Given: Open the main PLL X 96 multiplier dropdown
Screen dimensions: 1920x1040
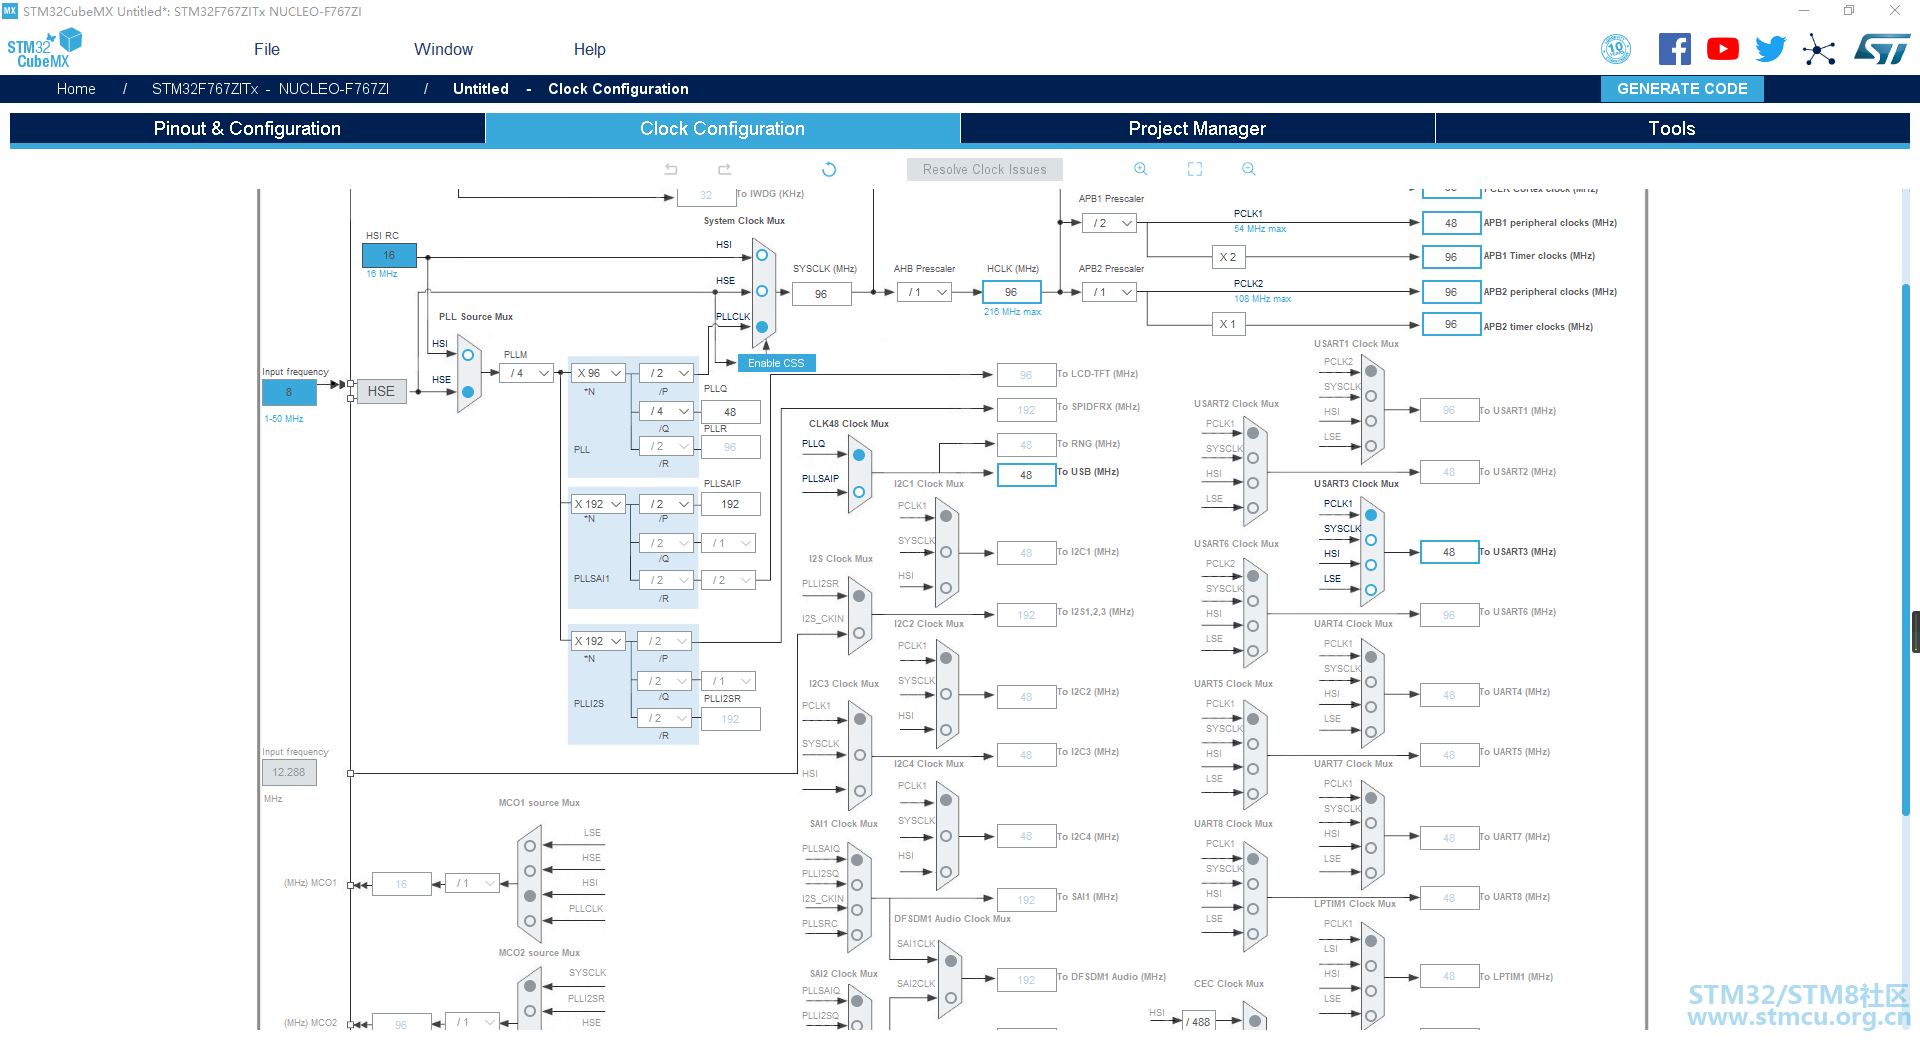Looking at the screenshot, I should point(599,373).
